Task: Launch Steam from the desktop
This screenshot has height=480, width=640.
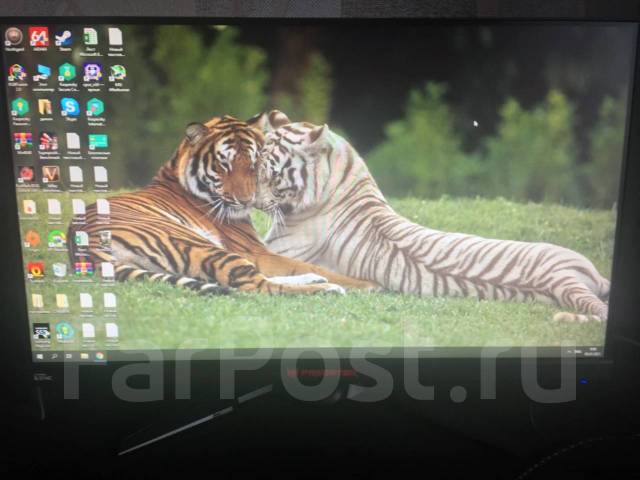Action: (64, 38)
